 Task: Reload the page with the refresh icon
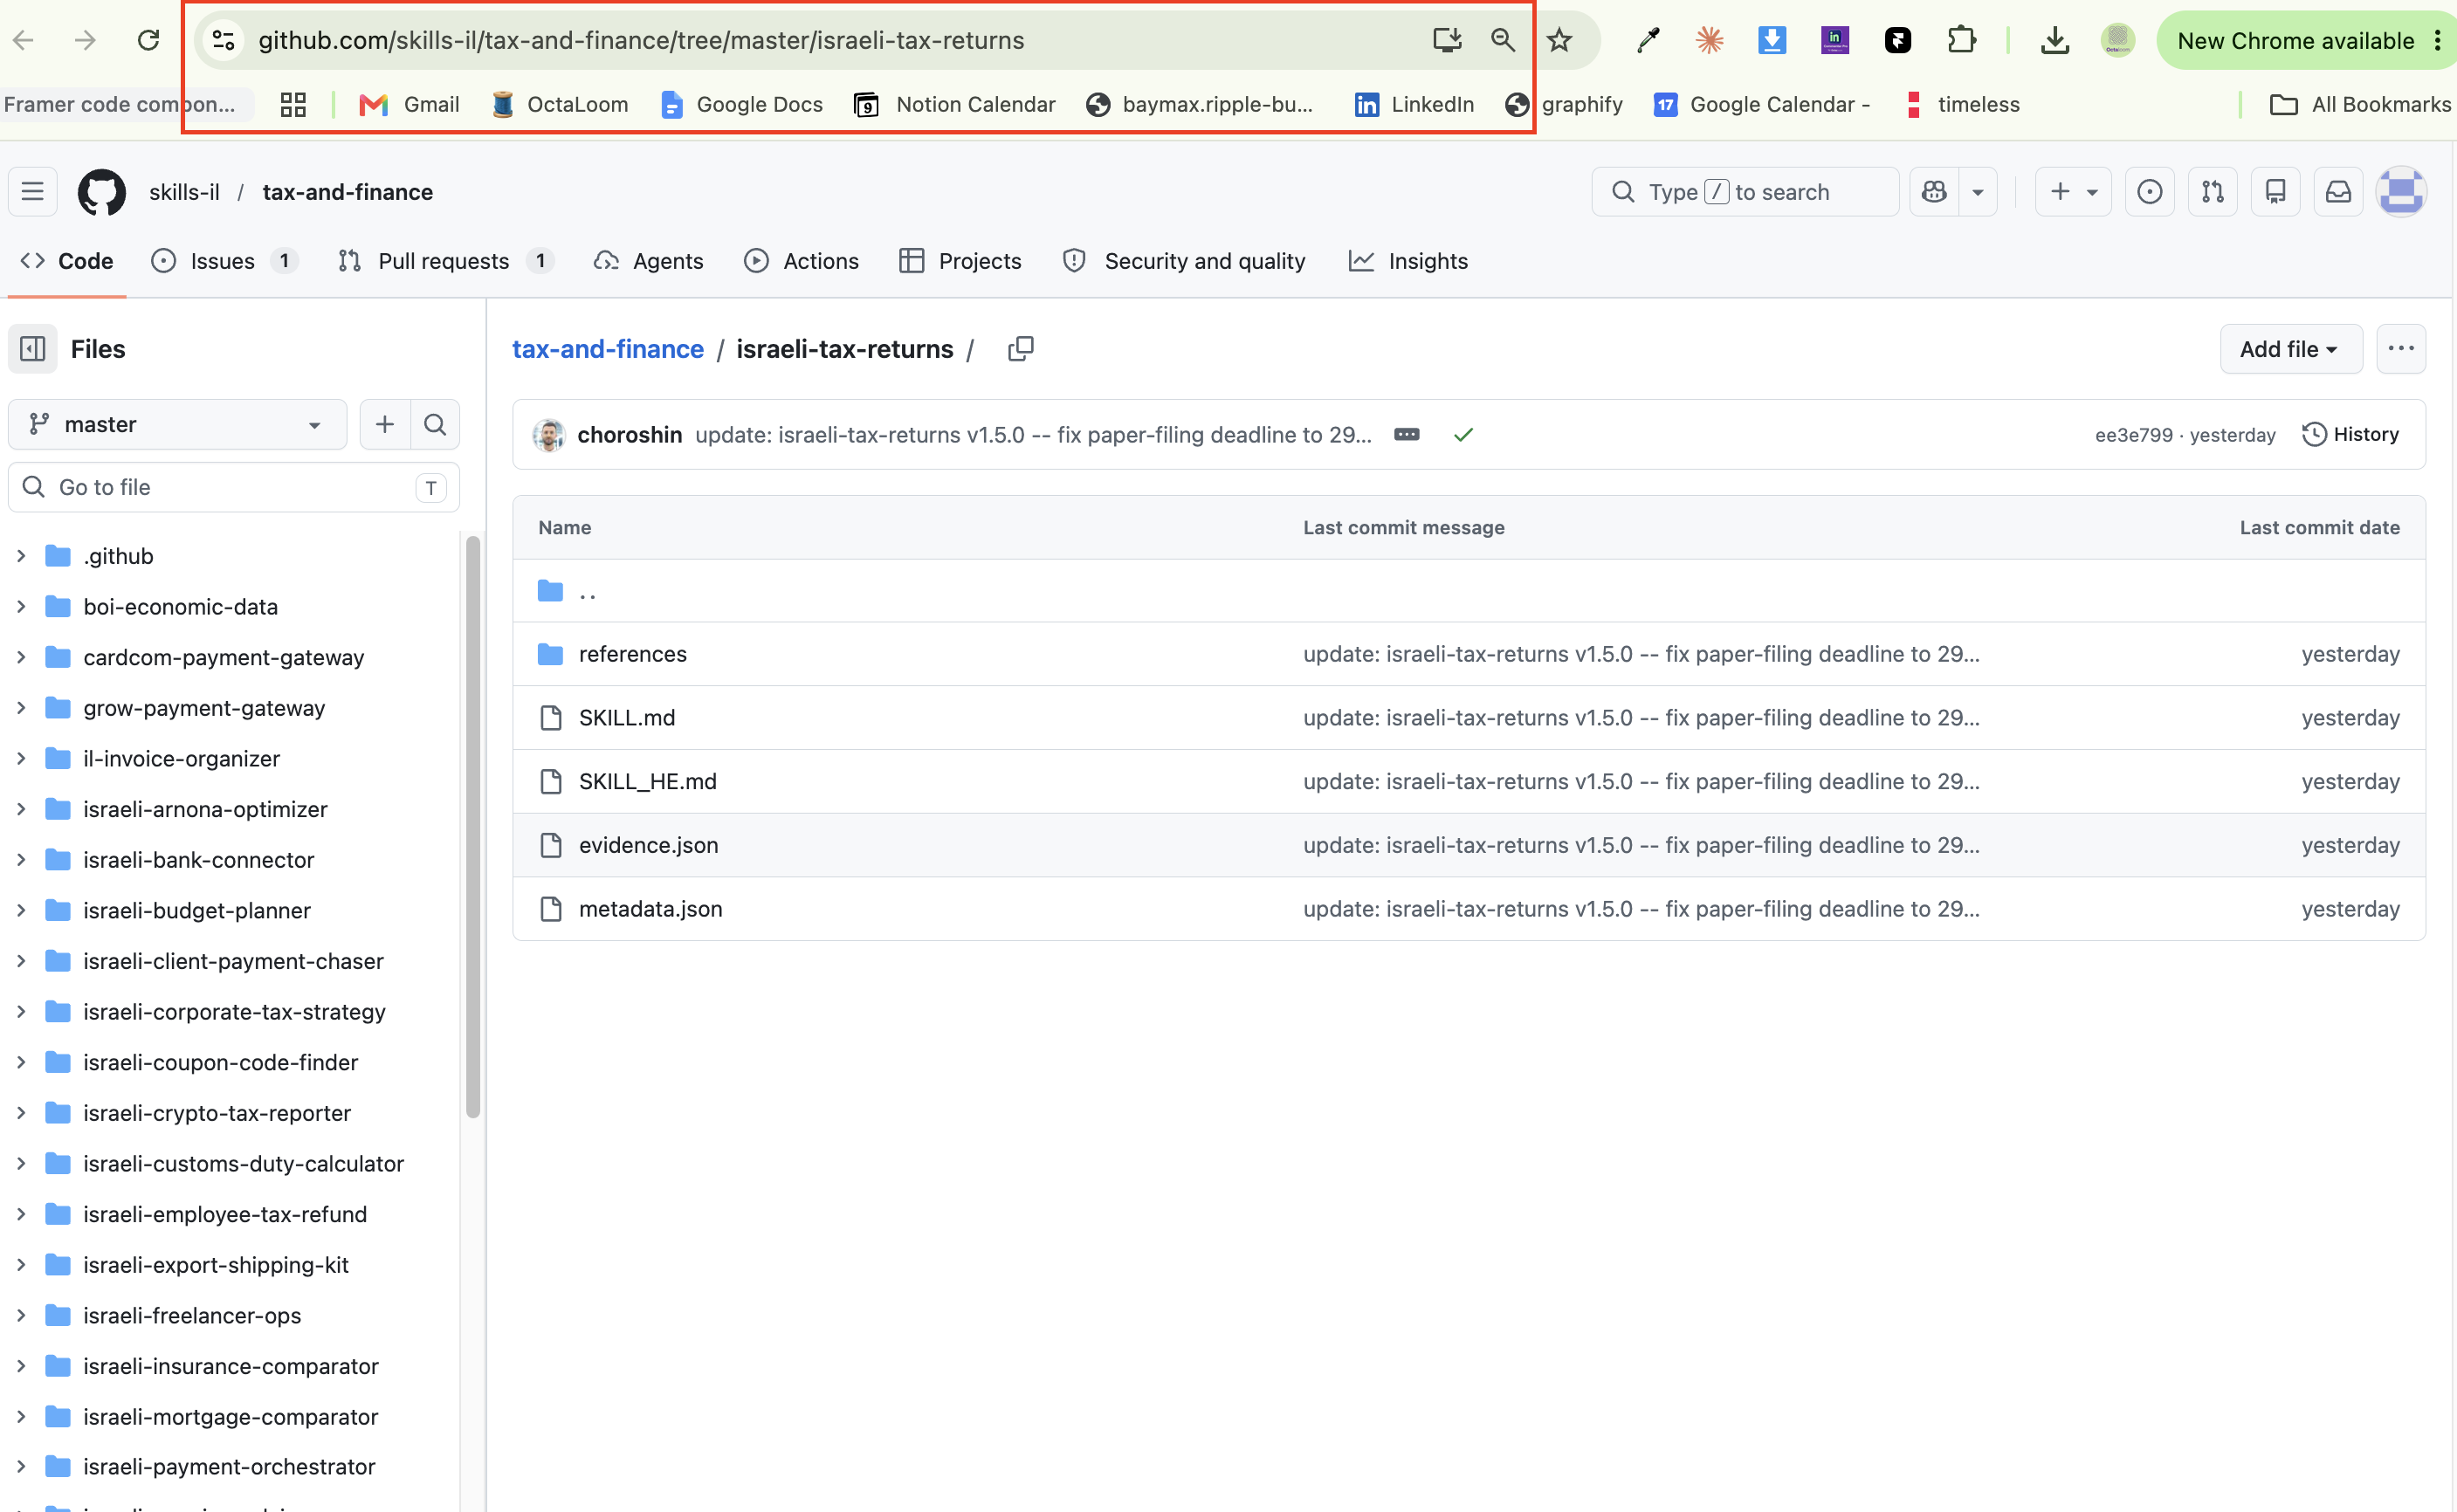pos(148,40)
